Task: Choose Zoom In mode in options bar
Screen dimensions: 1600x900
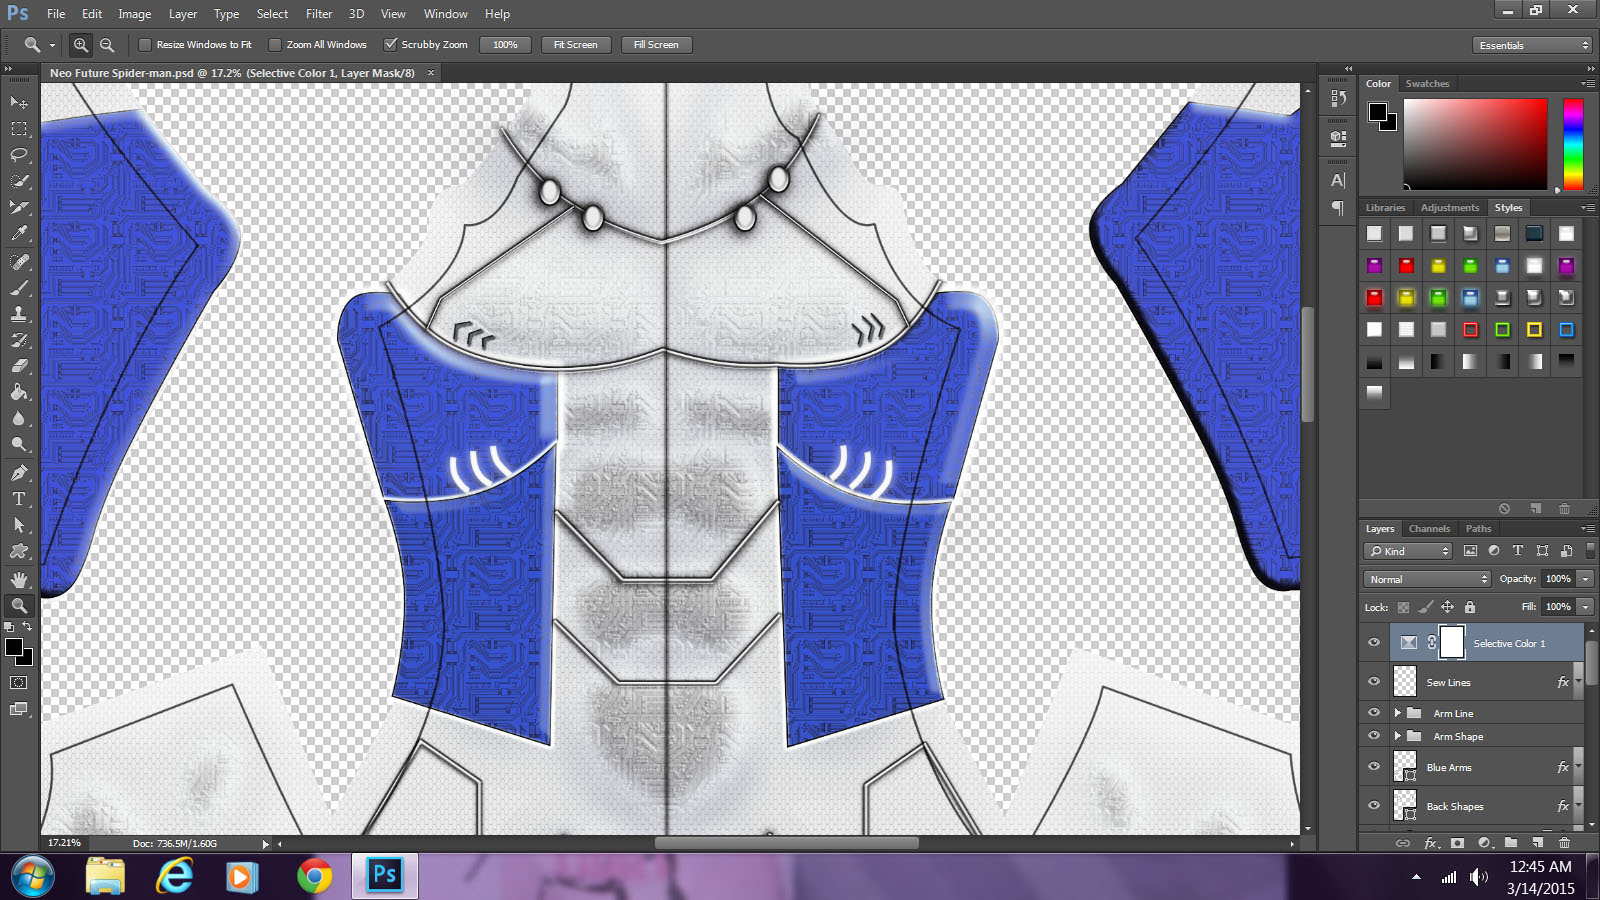Action: 81,45
